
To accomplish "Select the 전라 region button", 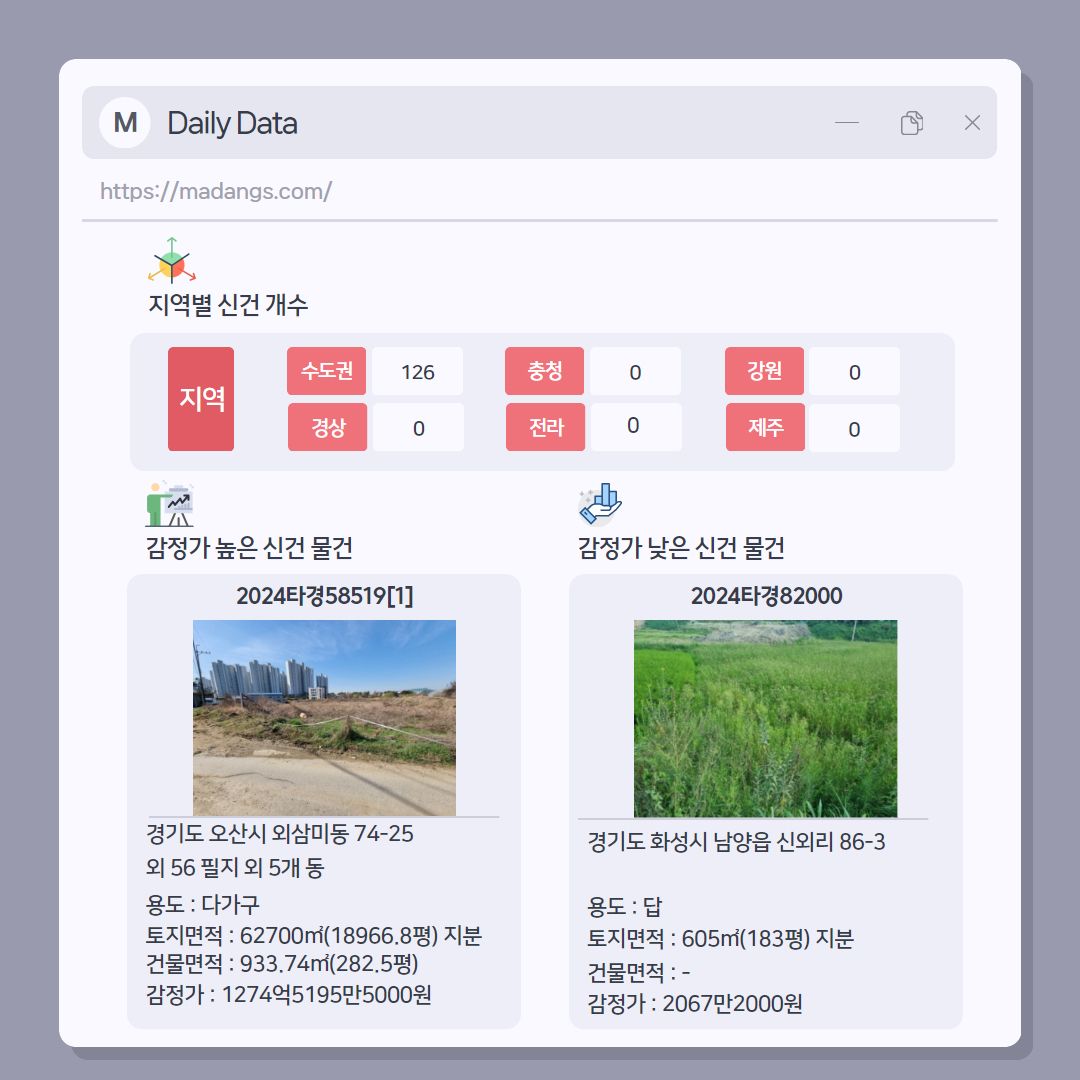I will pyautogui.click(x=546, y=427).
